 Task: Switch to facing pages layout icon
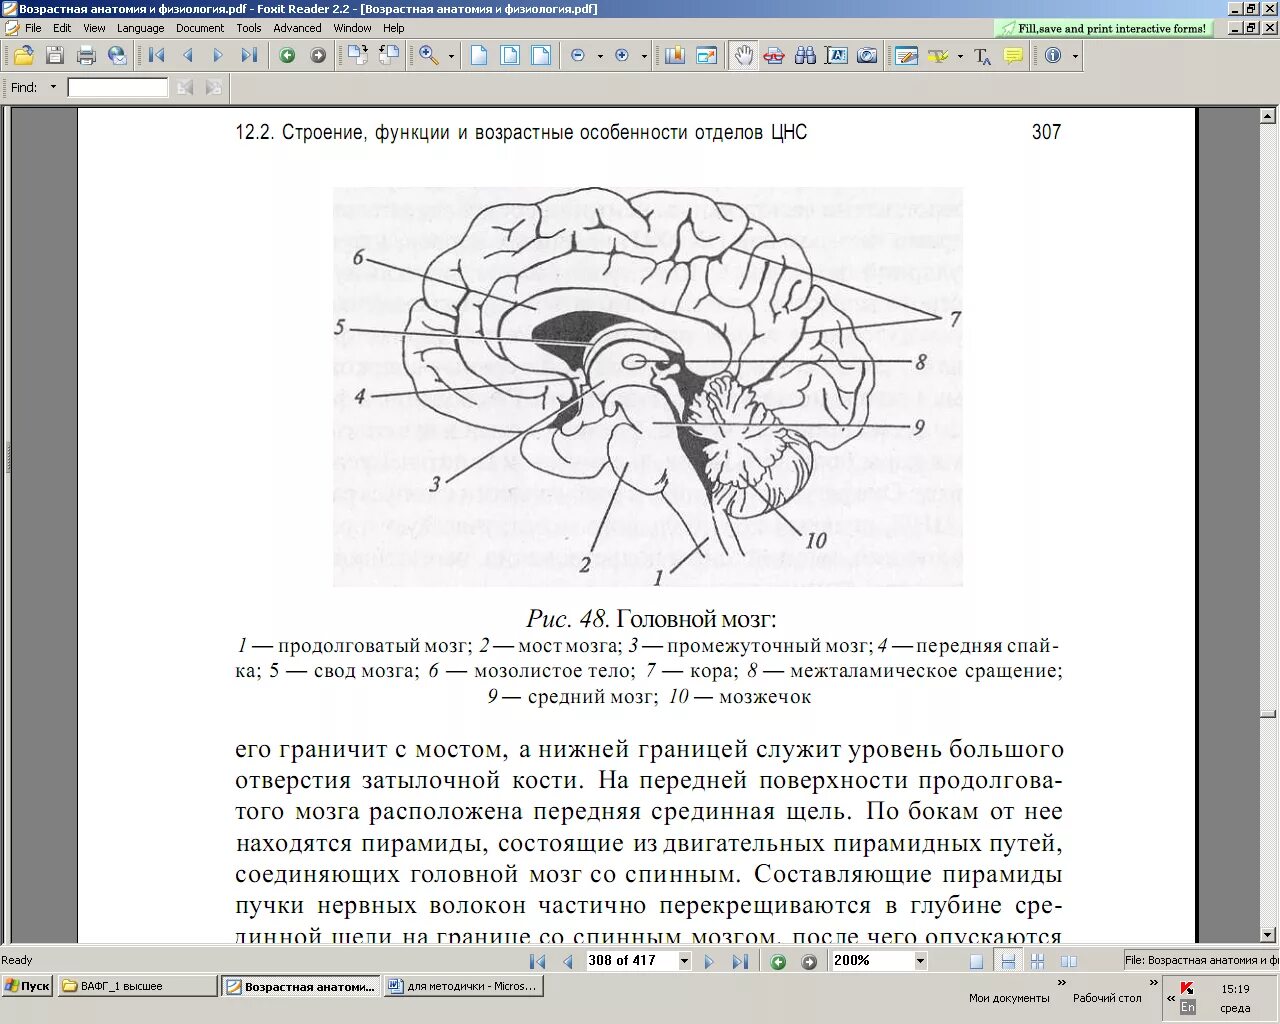point(1069,961)
